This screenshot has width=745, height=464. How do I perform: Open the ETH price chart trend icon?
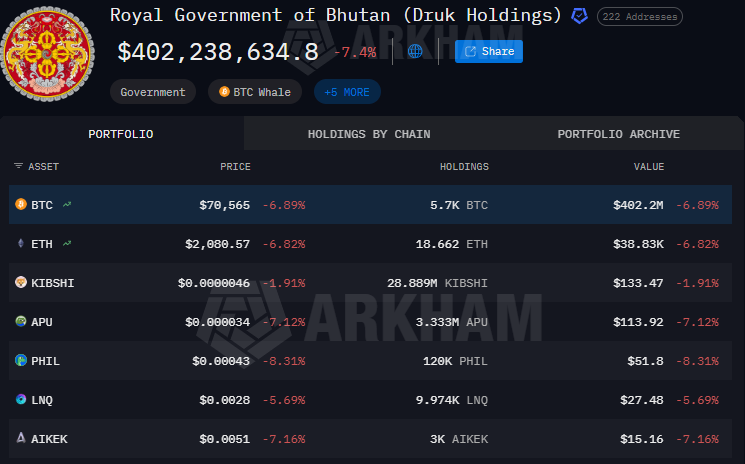tap(67, 244)
